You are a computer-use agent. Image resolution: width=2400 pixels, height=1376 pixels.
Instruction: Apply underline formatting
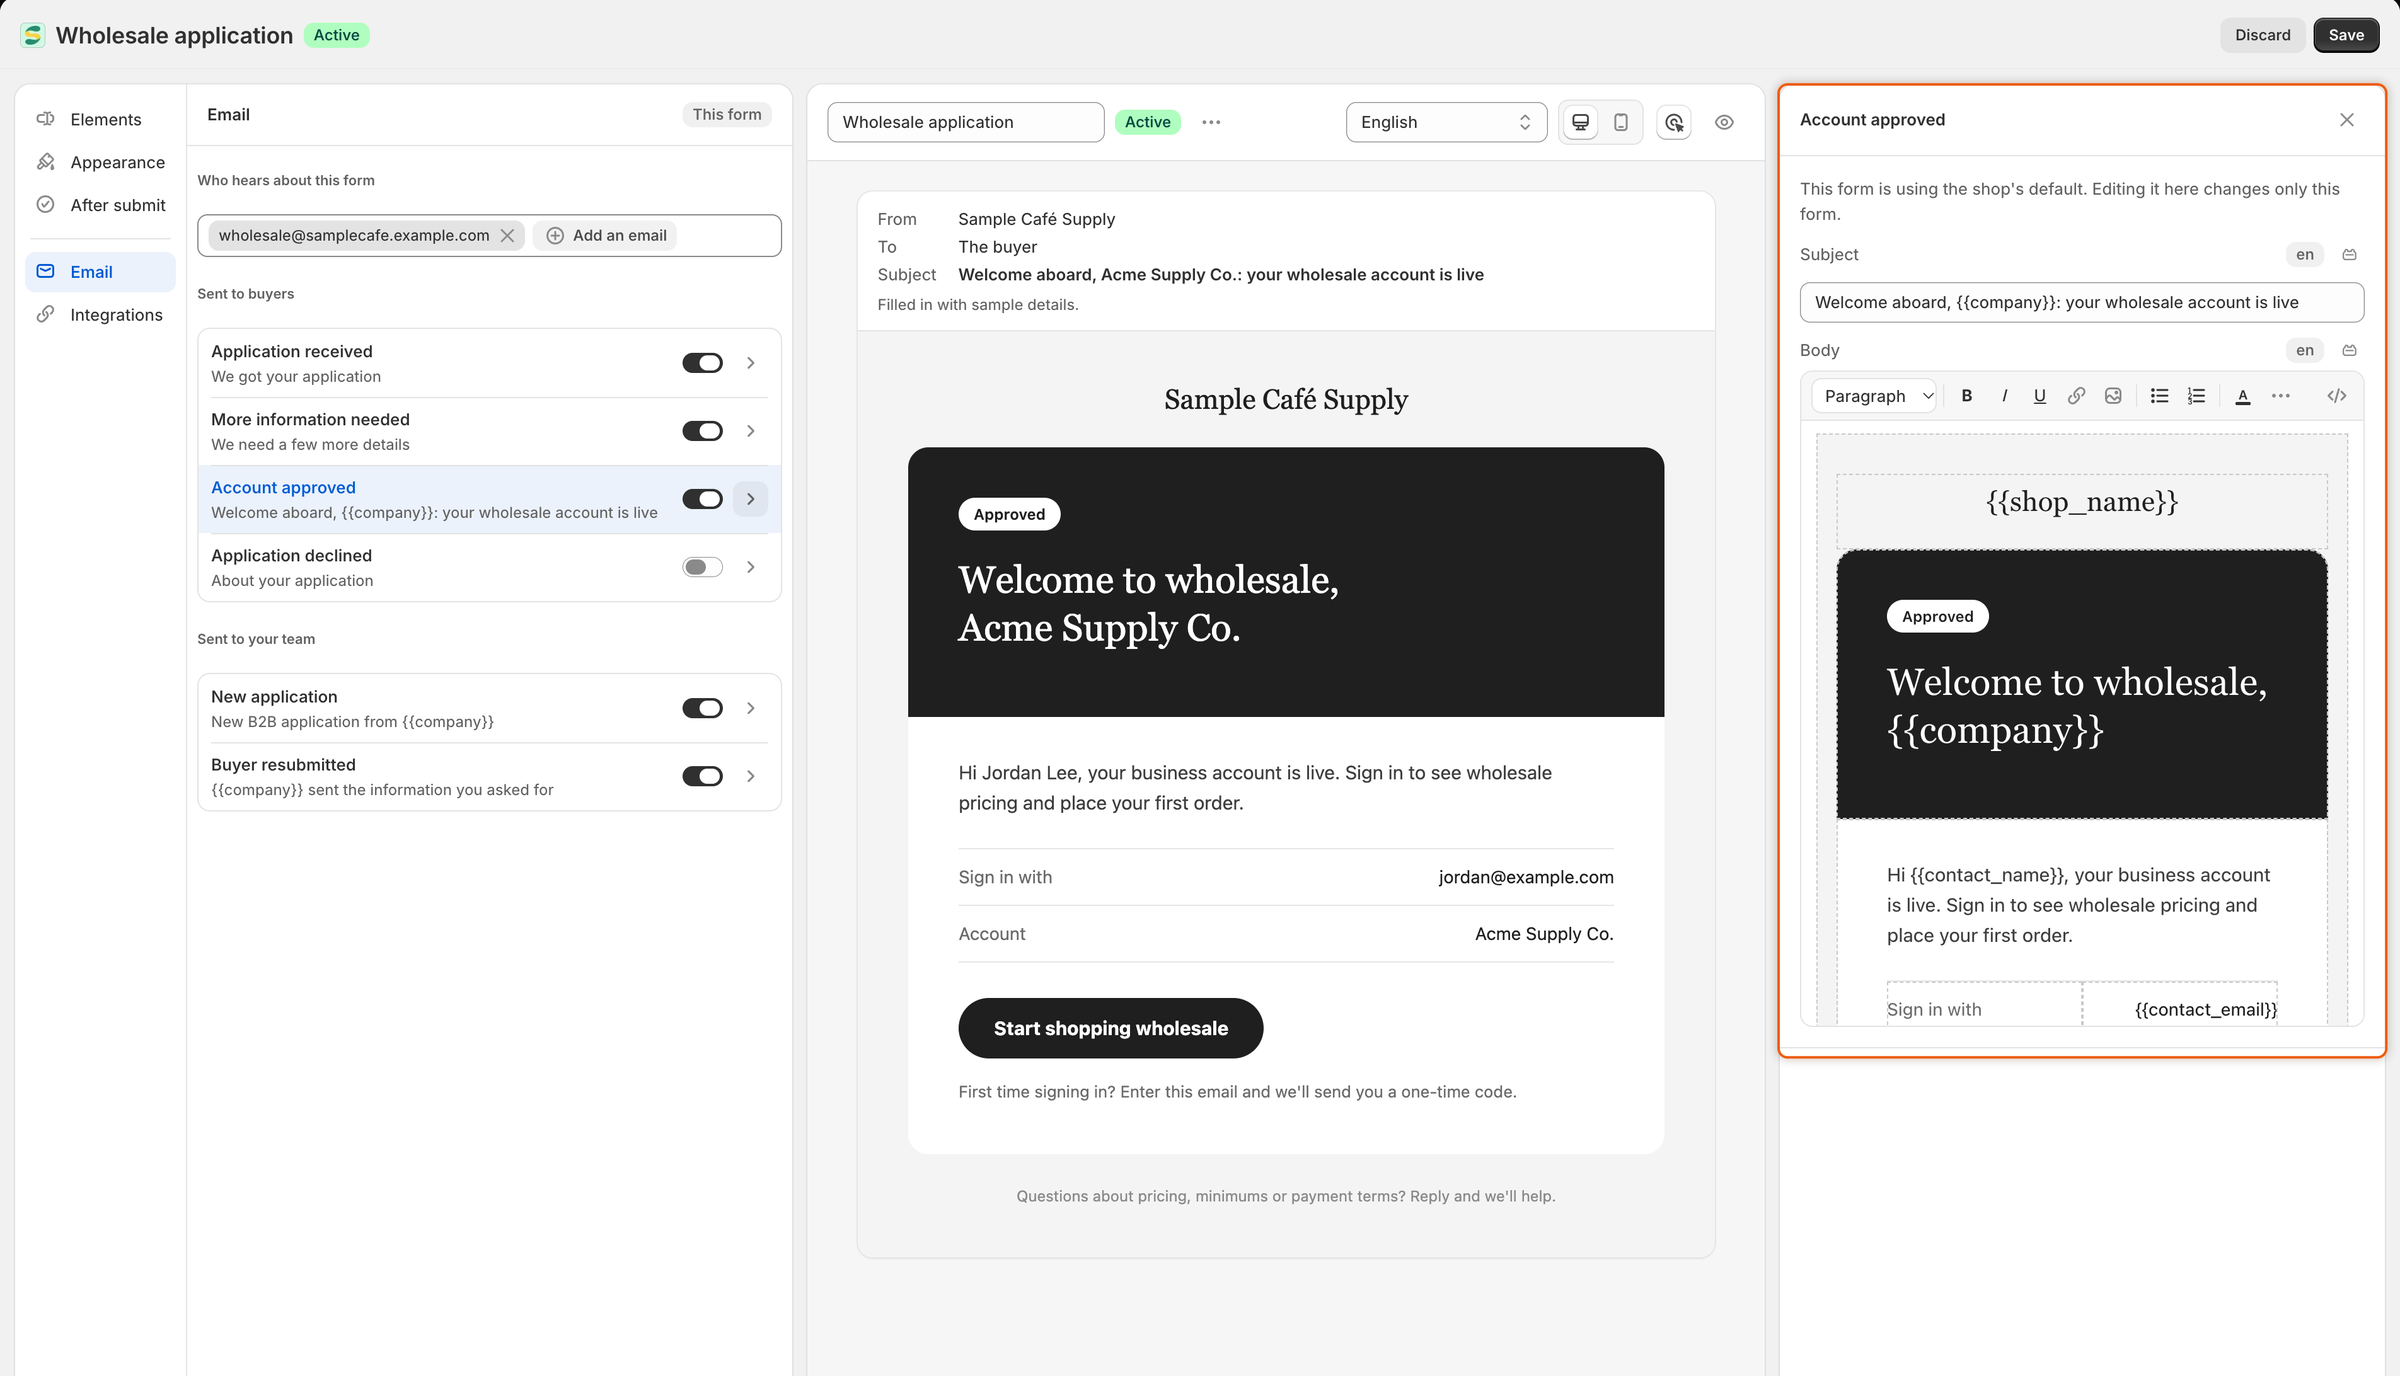coord(2040,396)
